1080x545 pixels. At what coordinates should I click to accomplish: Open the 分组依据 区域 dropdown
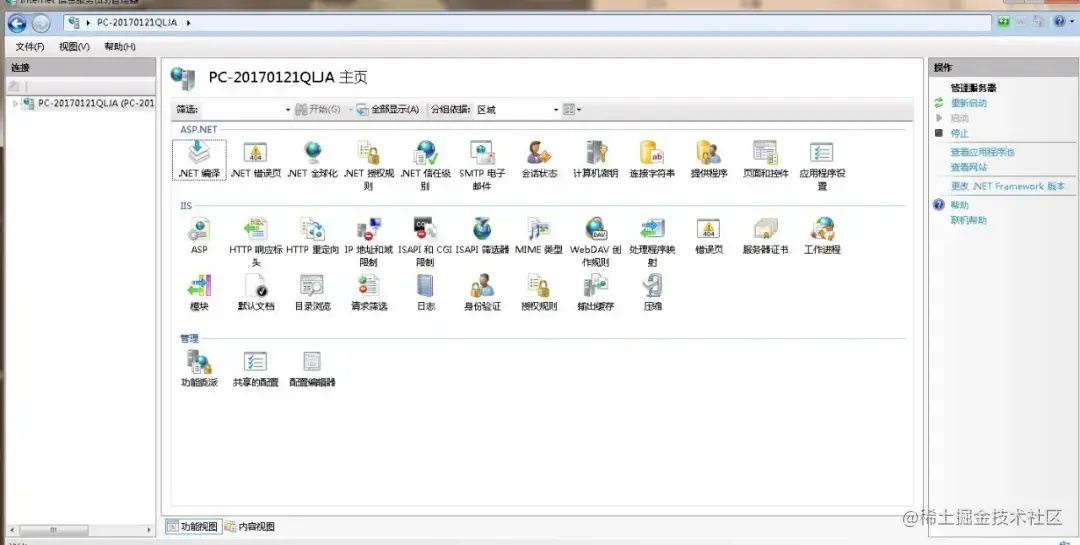pyautogui.click(x=556, y=110)
